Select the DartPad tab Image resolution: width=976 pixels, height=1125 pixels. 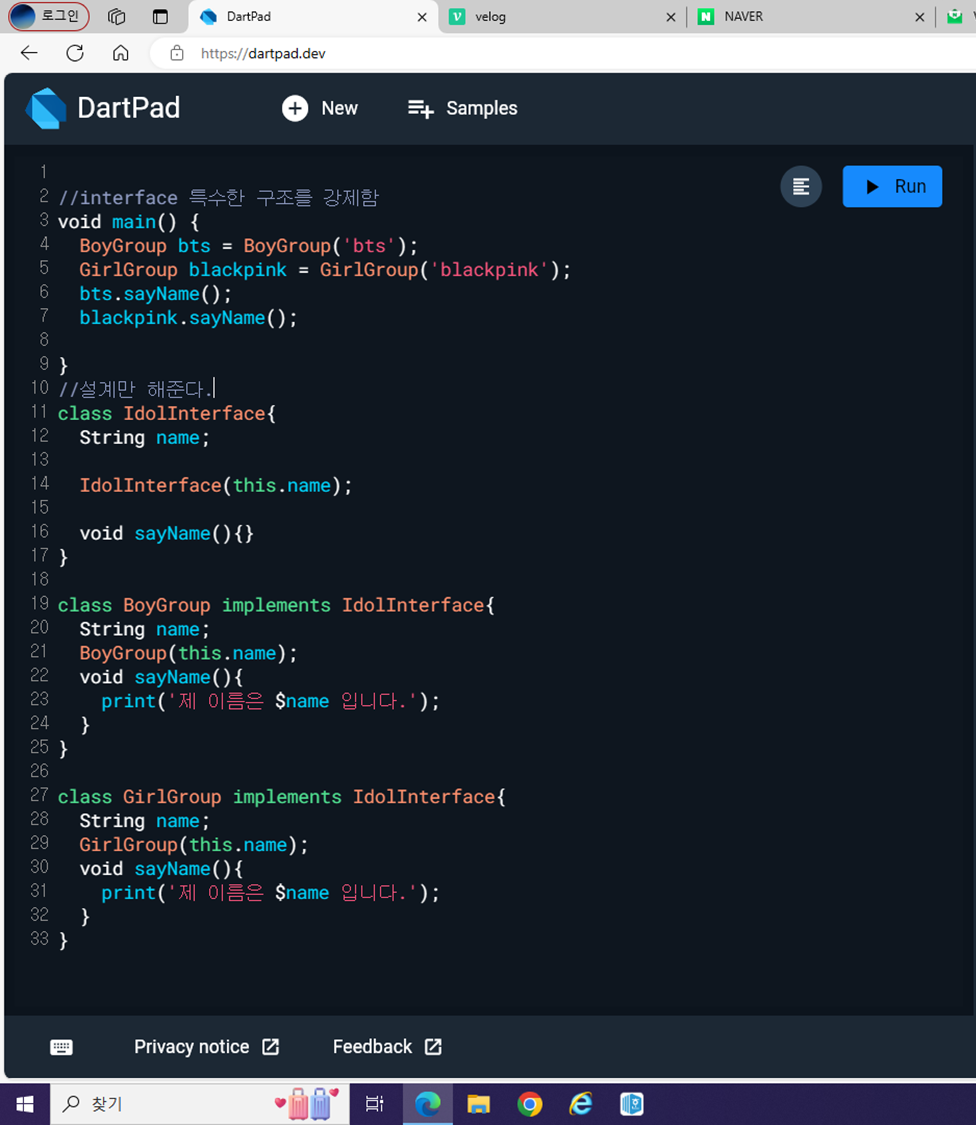click(x=314, y=17)
